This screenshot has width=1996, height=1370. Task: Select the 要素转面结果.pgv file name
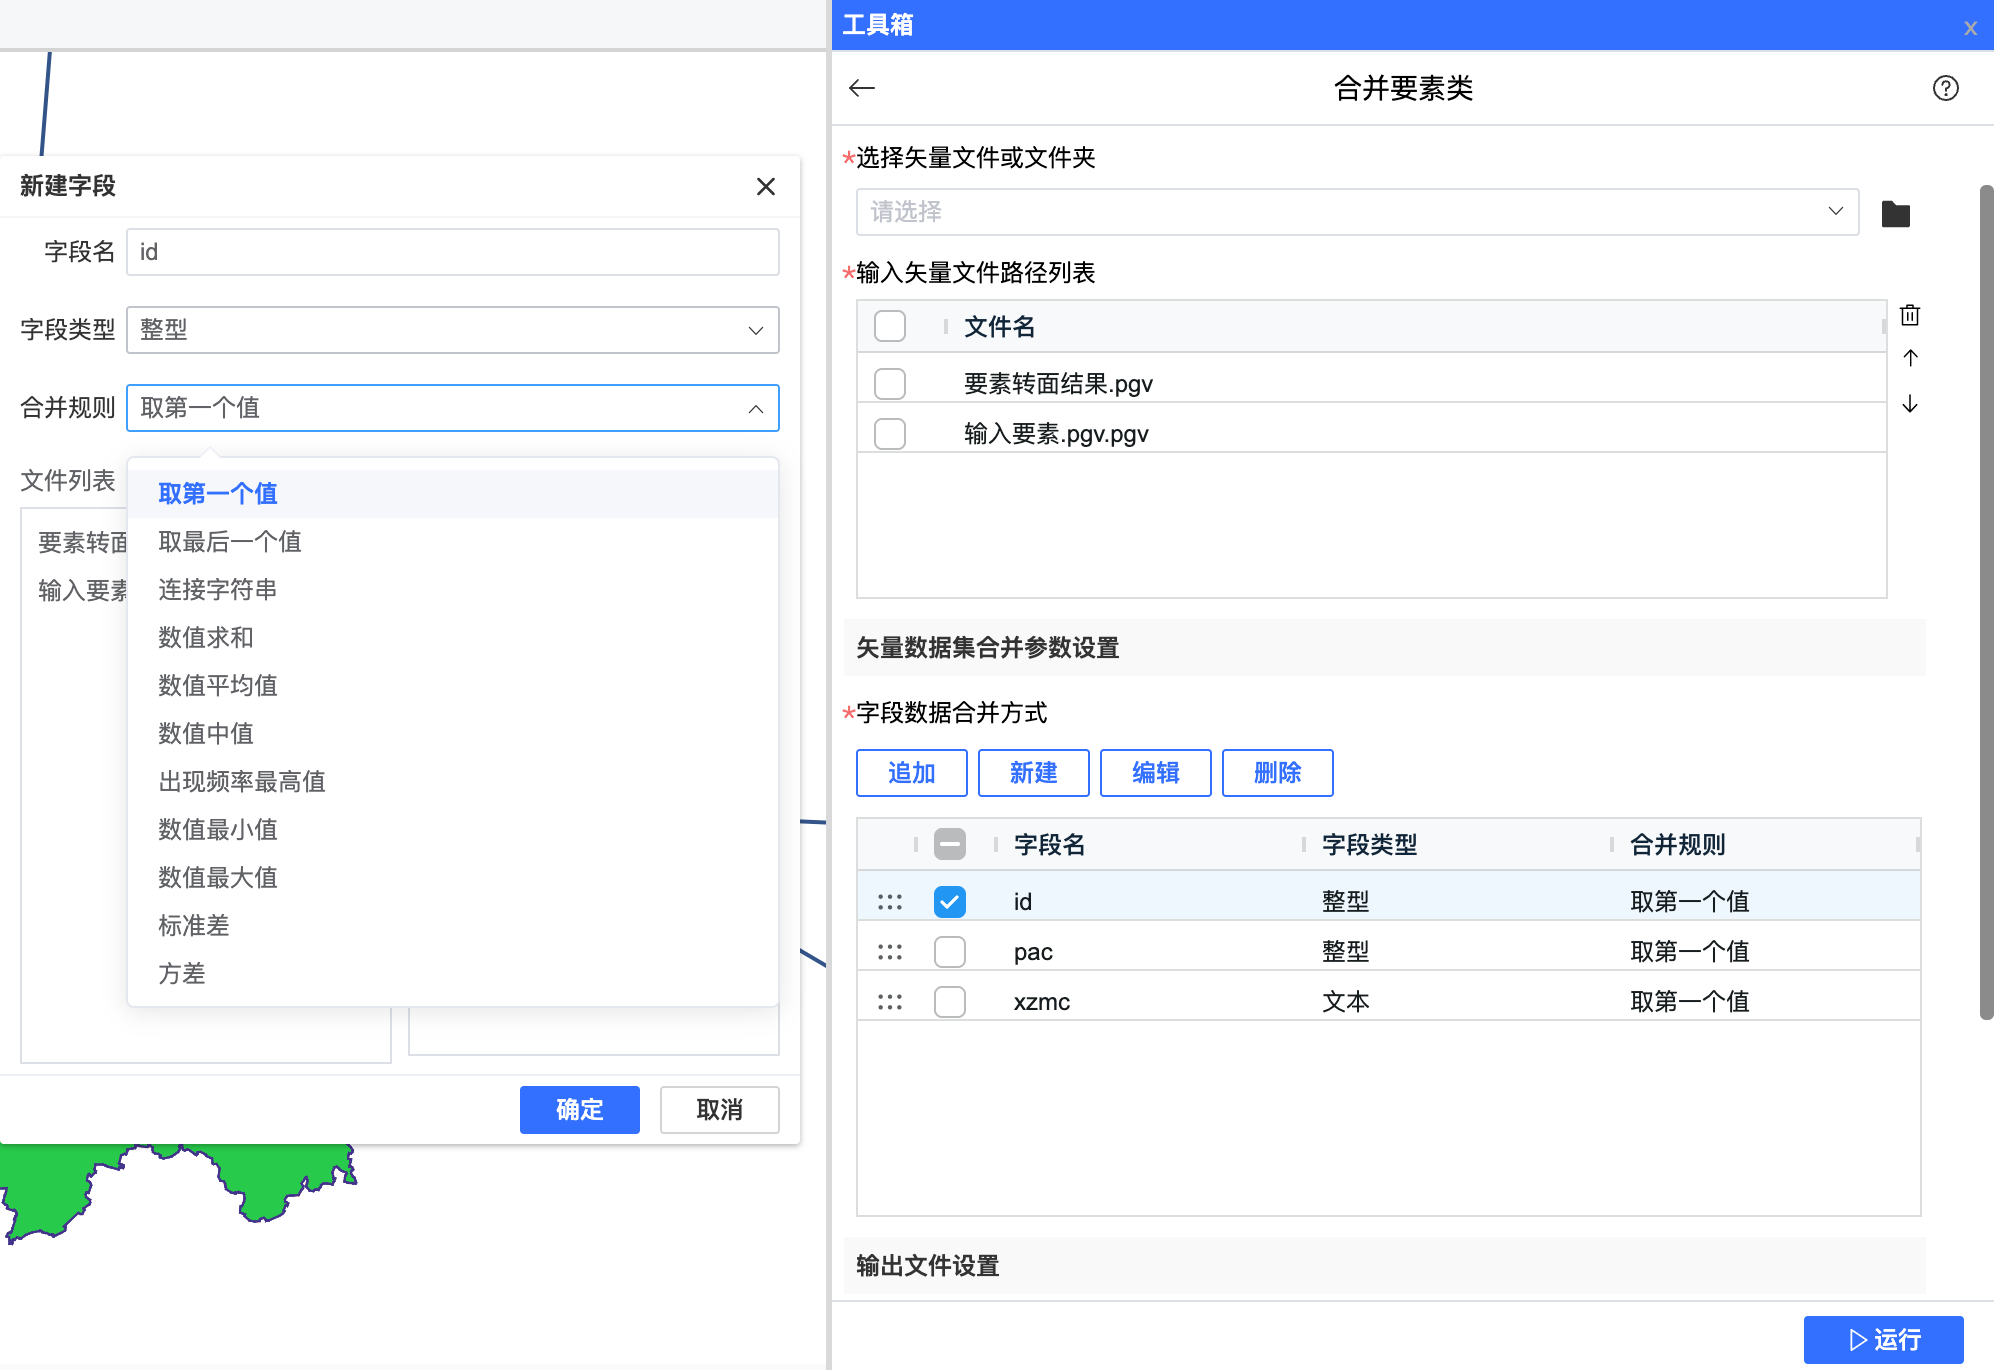[x=1059, y=384]
